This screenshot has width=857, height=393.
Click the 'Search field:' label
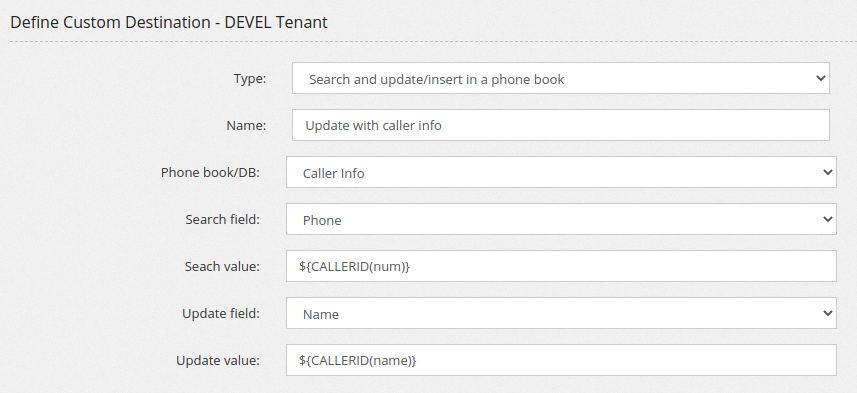(222, 220)
